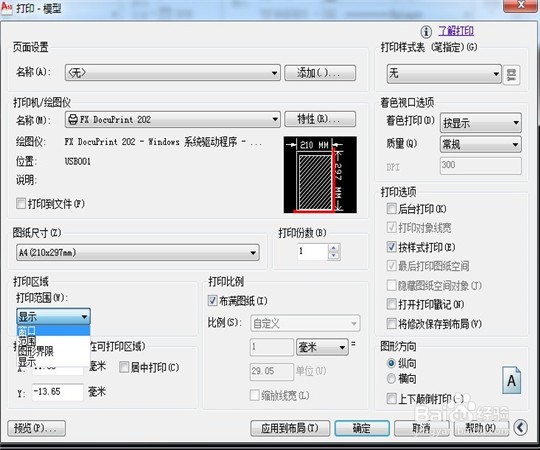Collapse the dialog with the arrow icon

(x=520, y=428)
